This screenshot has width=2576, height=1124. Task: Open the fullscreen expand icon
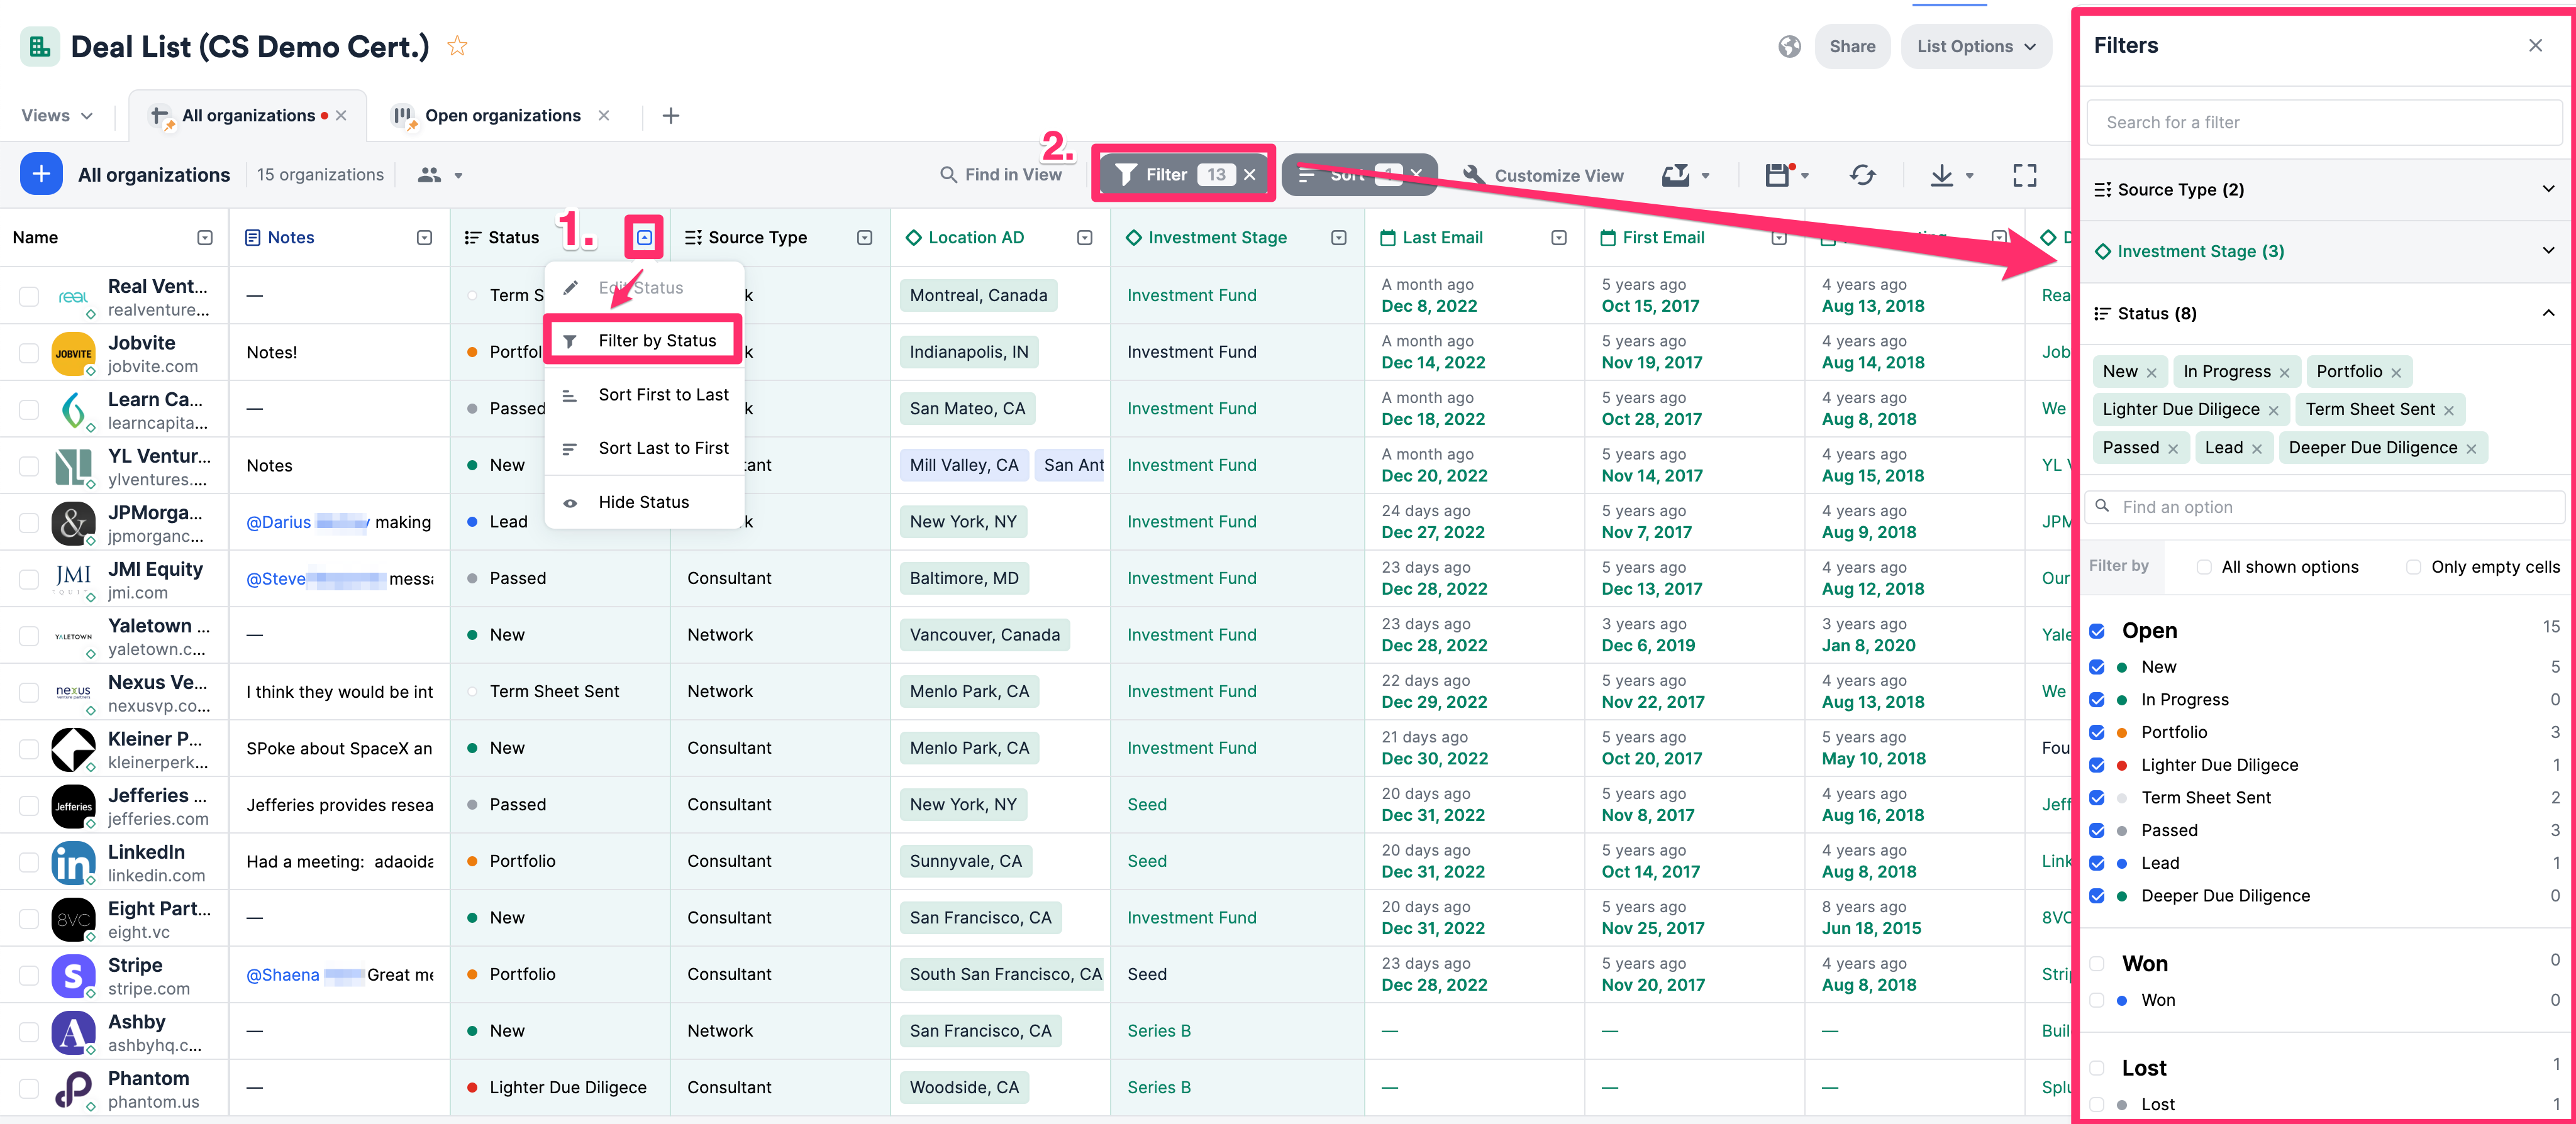click(x=2024, y=175)
